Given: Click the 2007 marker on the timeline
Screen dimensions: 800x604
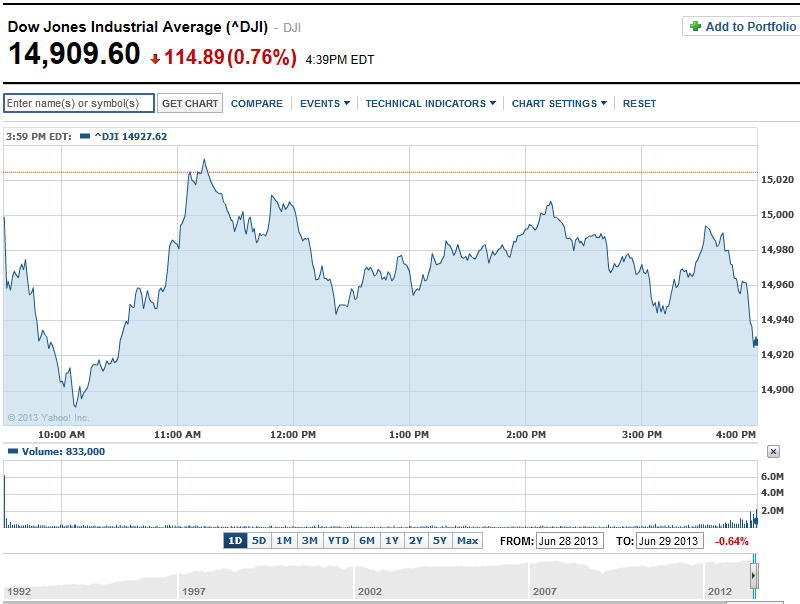Looking at the screenshot, I should click(x=545, y=591).
